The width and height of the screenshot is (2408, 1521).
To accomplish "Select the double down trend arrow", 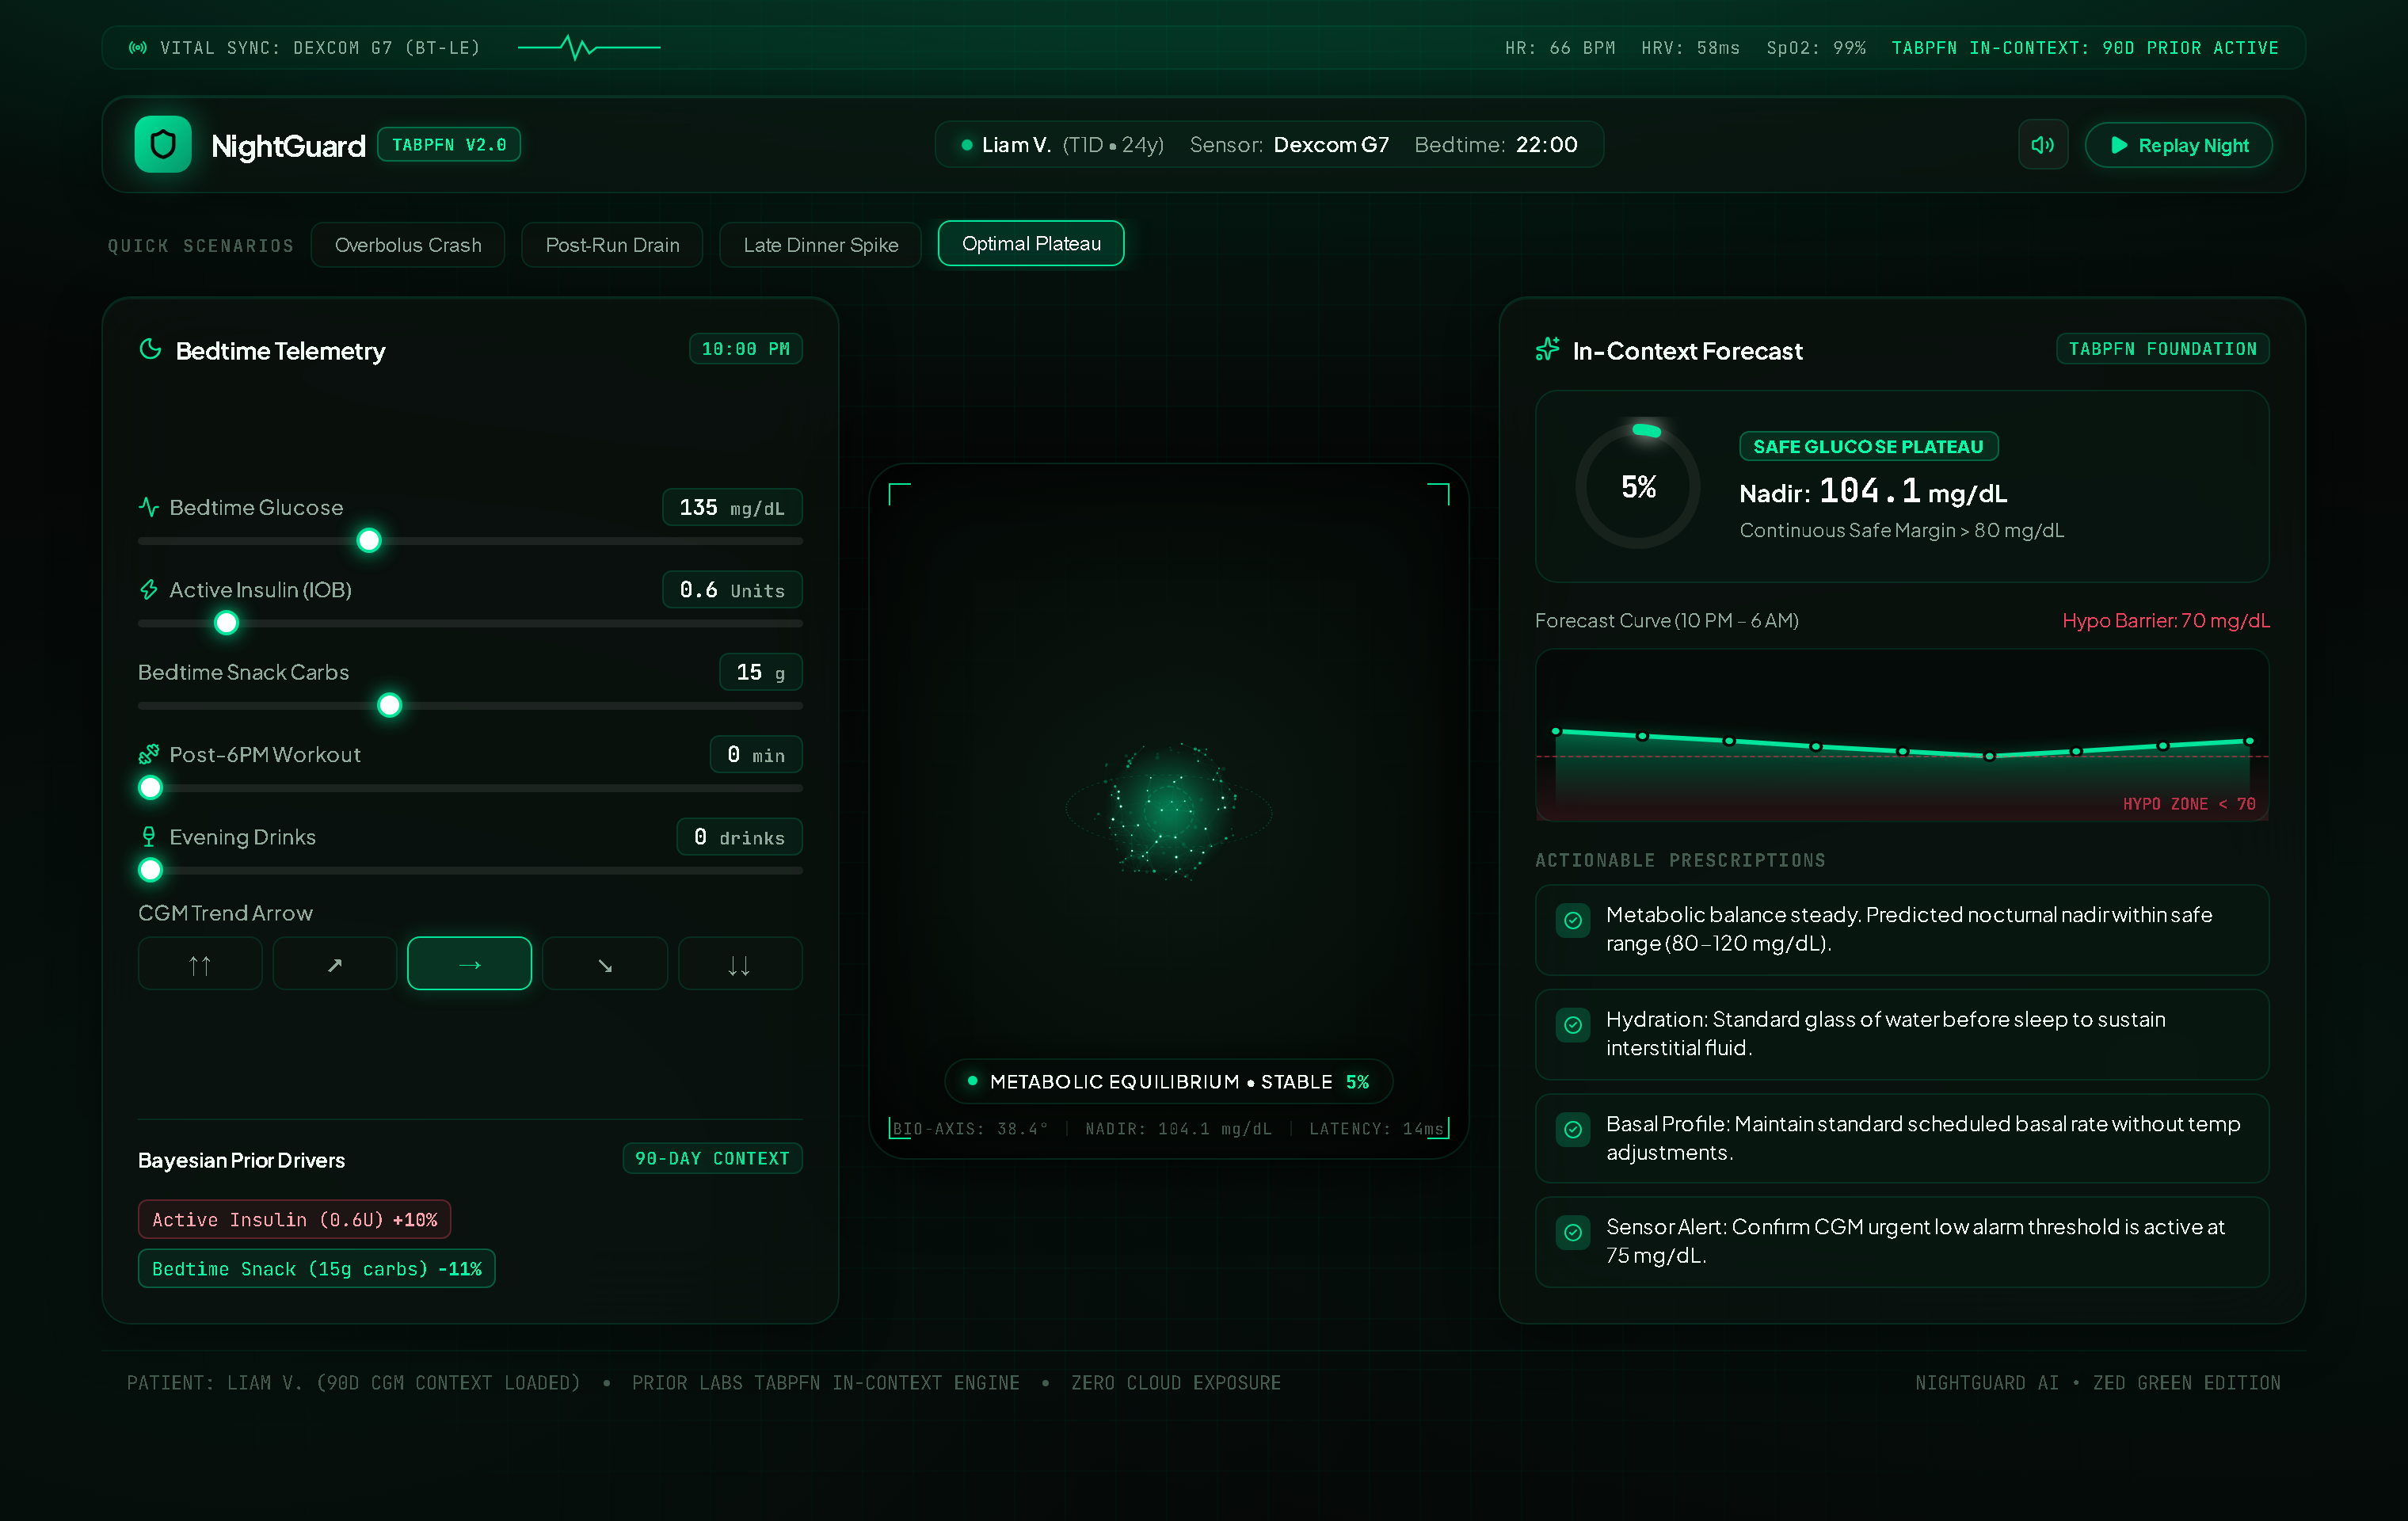I will click(740, 964).
